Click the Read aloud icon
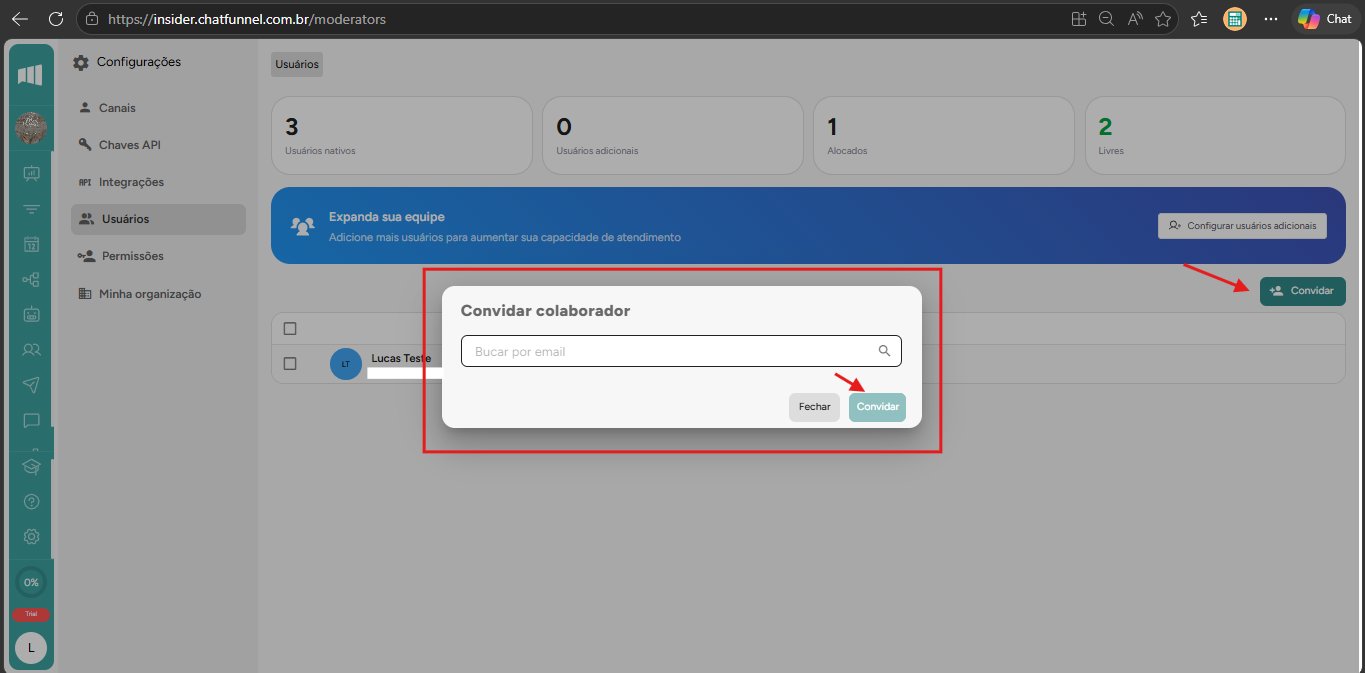Screen dimensions: 1365x673 coord(1135,18)
